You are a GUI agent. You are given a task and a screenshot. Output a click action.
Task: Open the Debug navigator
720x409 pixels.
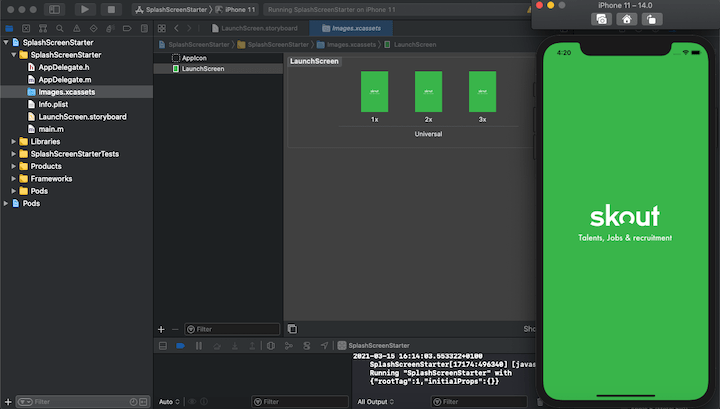[110, 28]
